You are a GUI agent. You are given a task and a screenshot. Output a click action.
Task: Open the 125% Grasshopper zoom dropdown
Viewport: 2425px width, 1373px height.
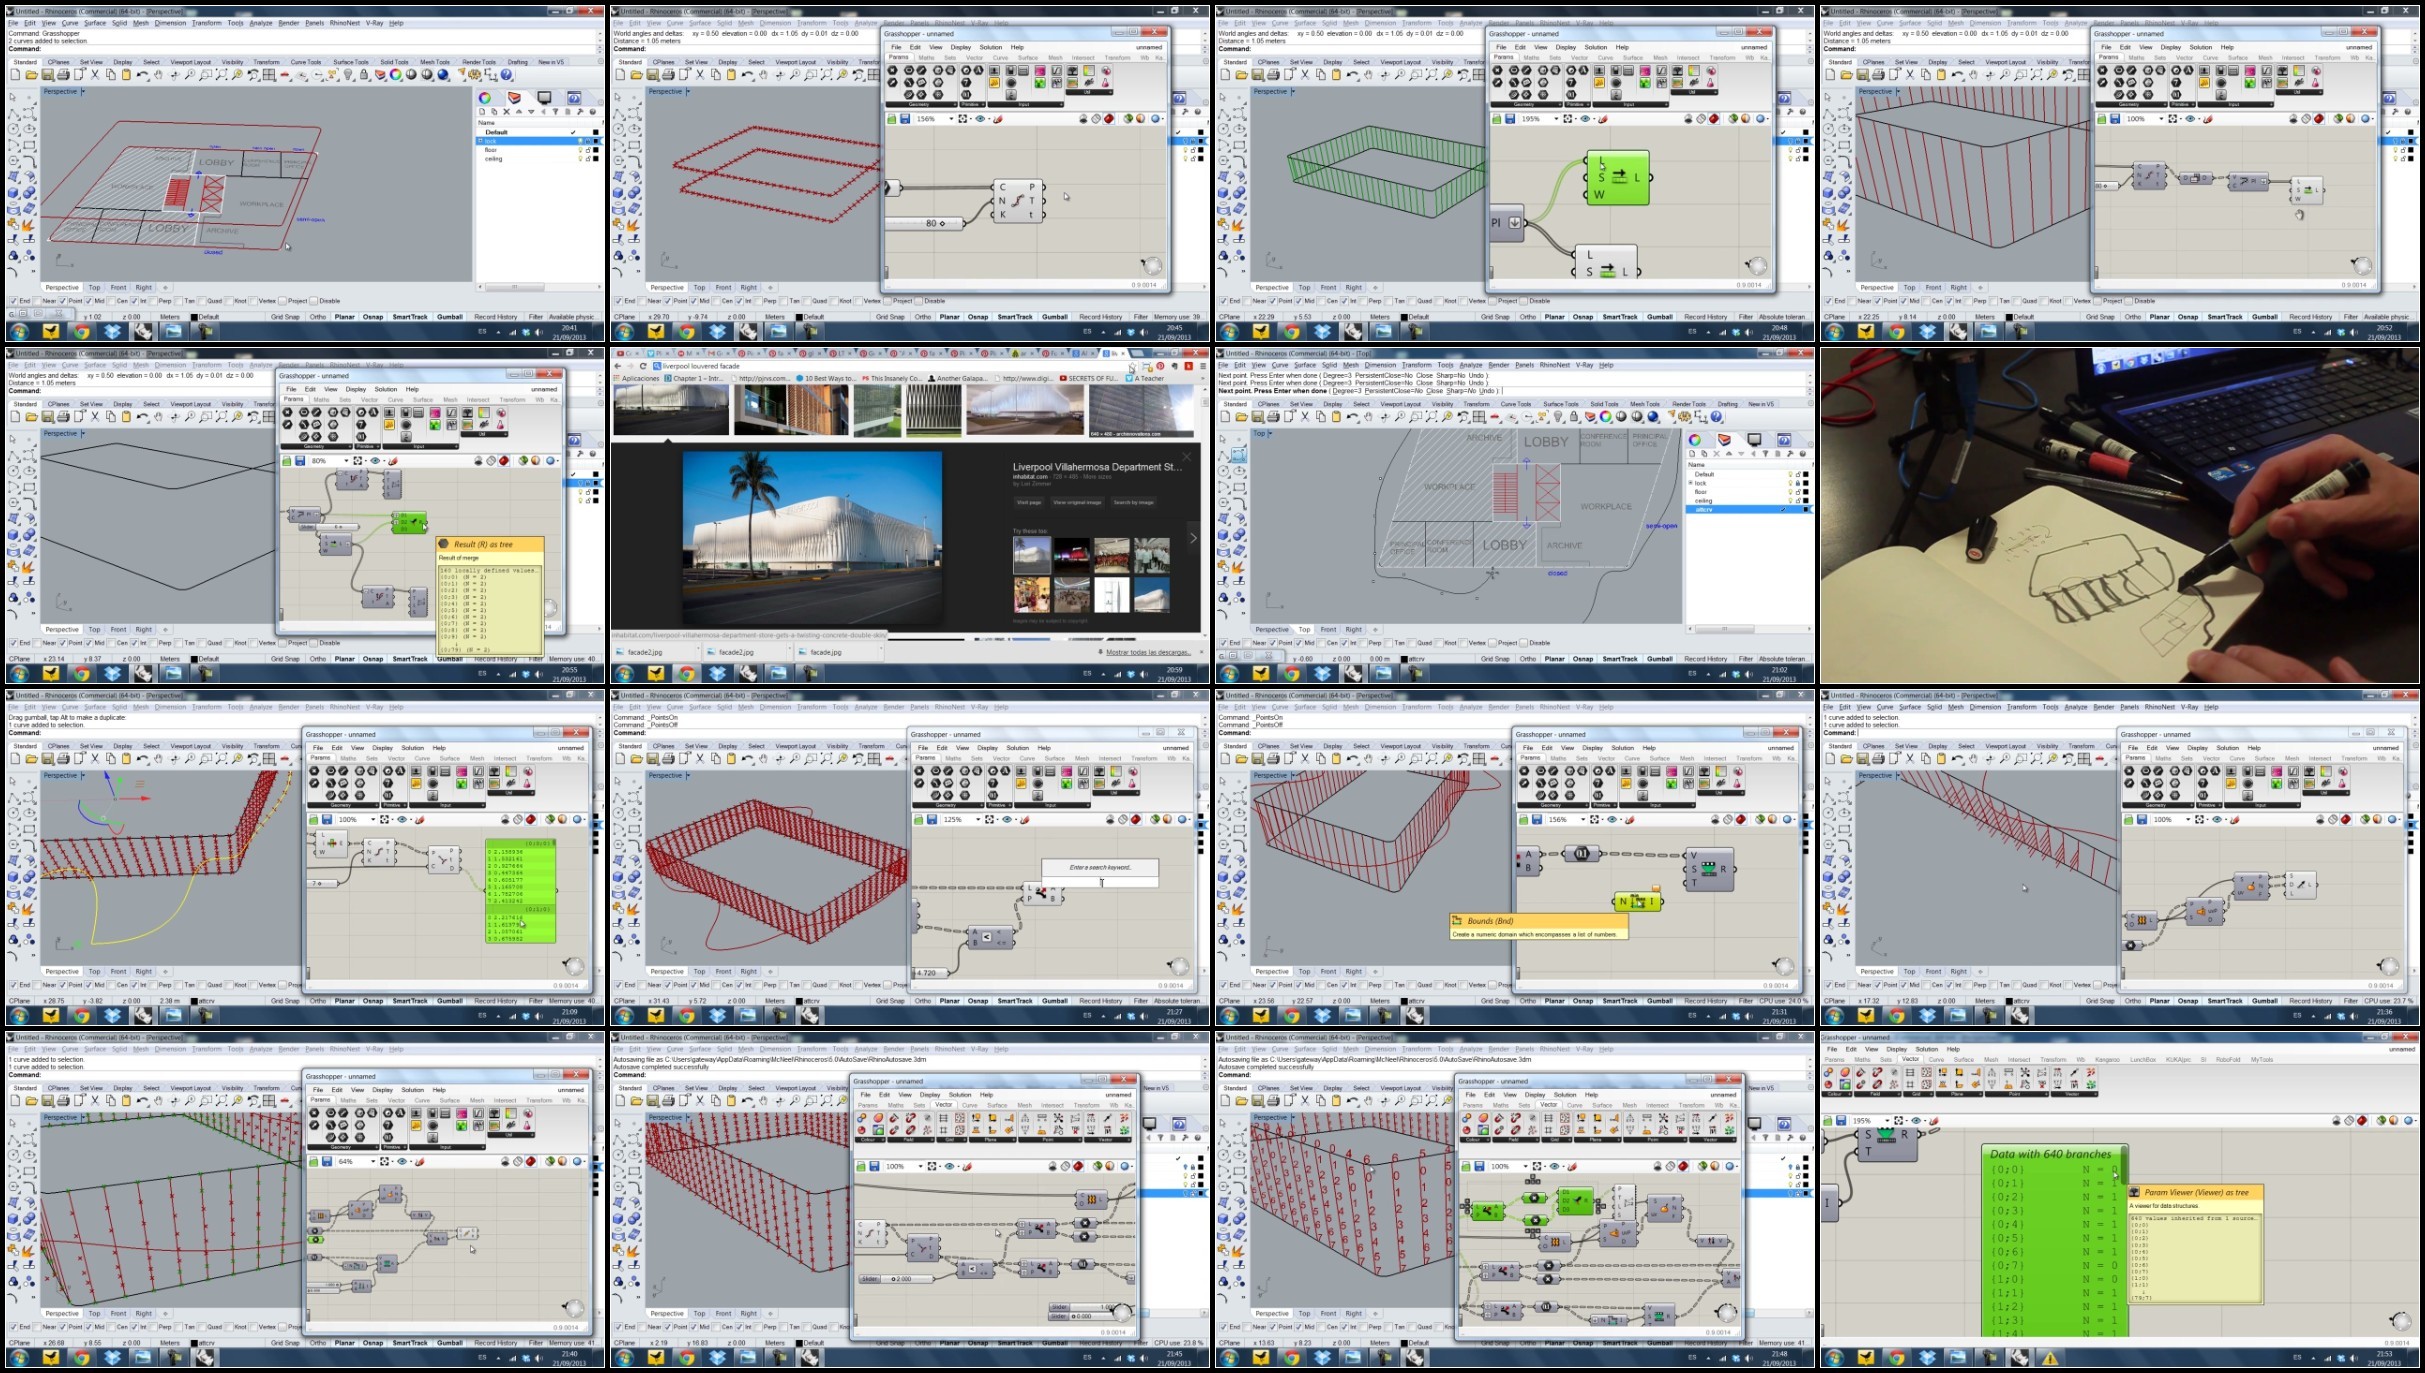coord(978,820)
